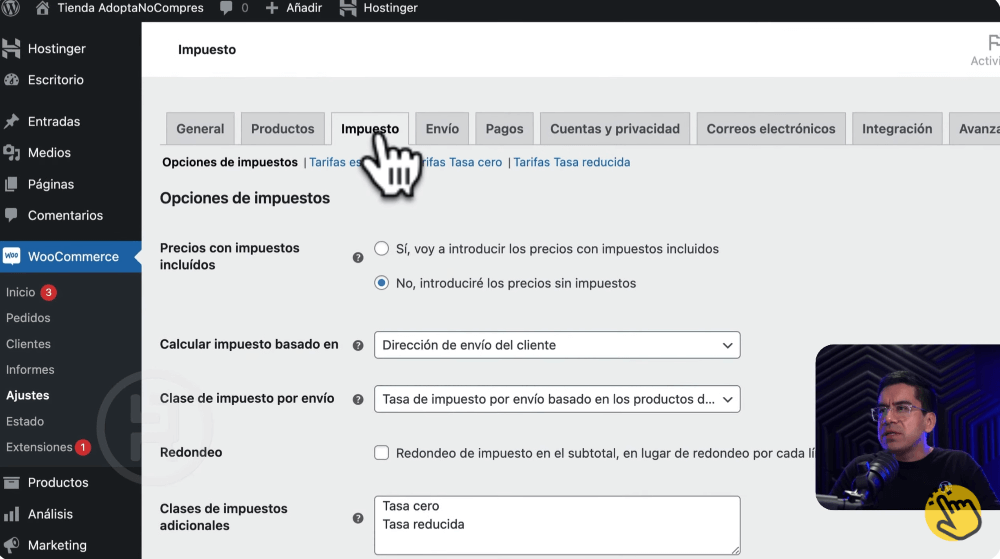This screenshot has height=559, width=1000.
Task: Open Hostinger menu in admin bar
Action: [x=390, y=8]
